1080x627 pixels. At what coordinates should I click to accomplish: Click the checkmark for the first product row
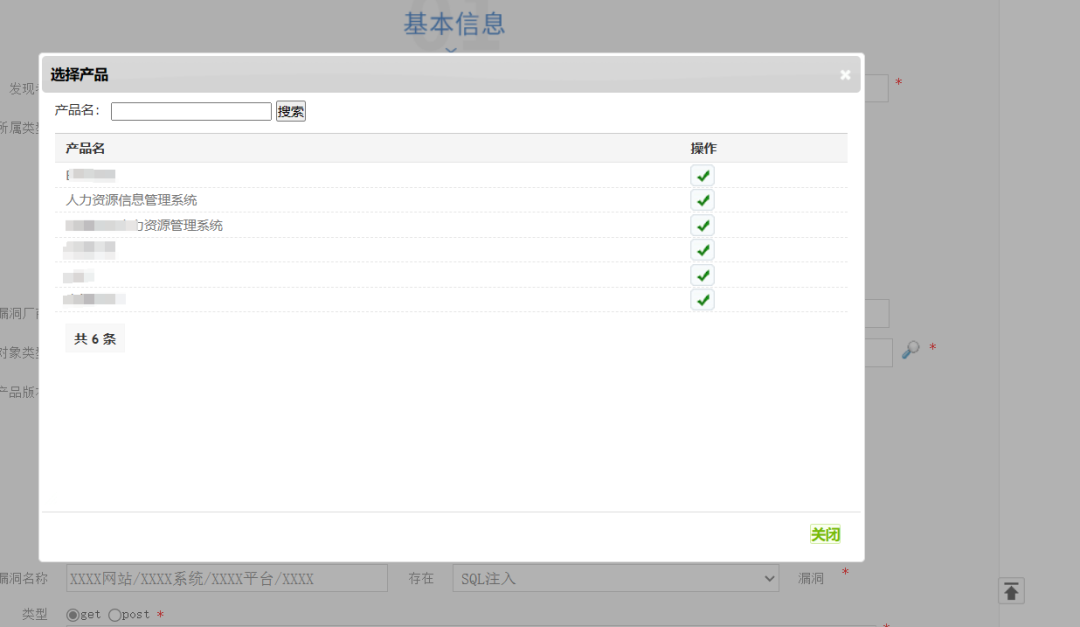point(702,176)
